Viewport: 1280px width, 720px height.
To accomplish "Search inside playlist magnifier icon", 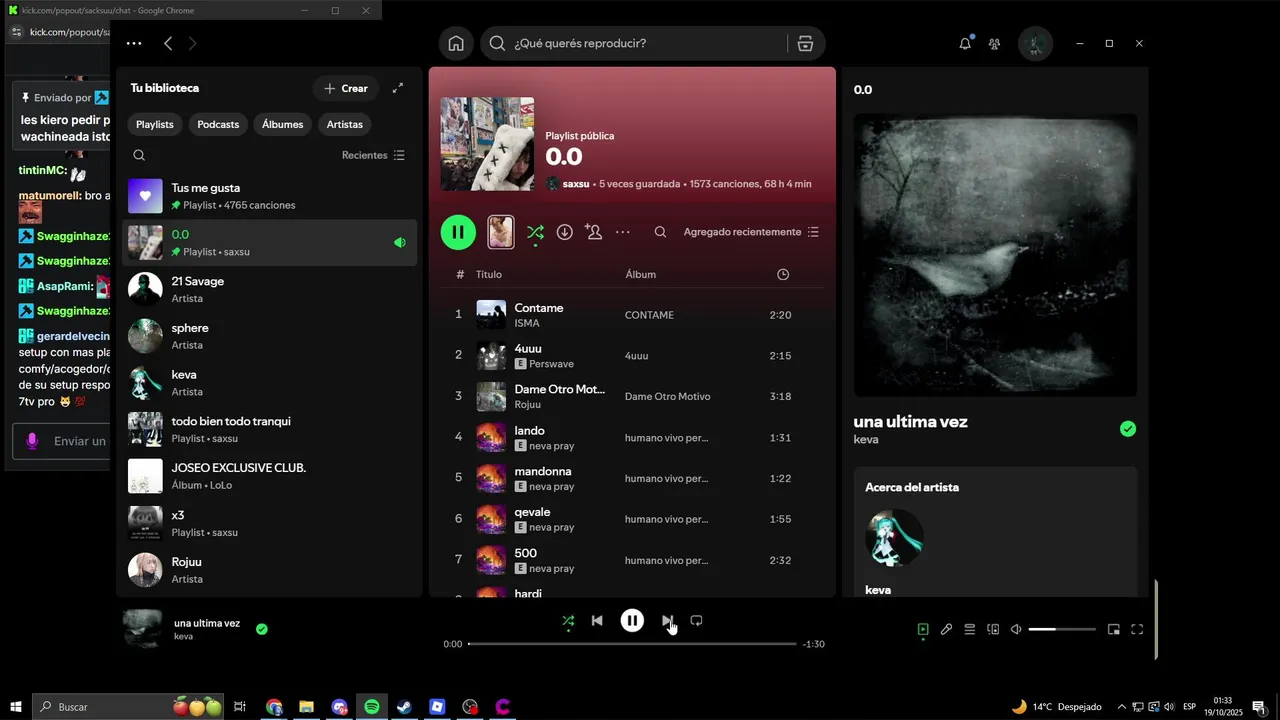I will (x=660, y=232).
